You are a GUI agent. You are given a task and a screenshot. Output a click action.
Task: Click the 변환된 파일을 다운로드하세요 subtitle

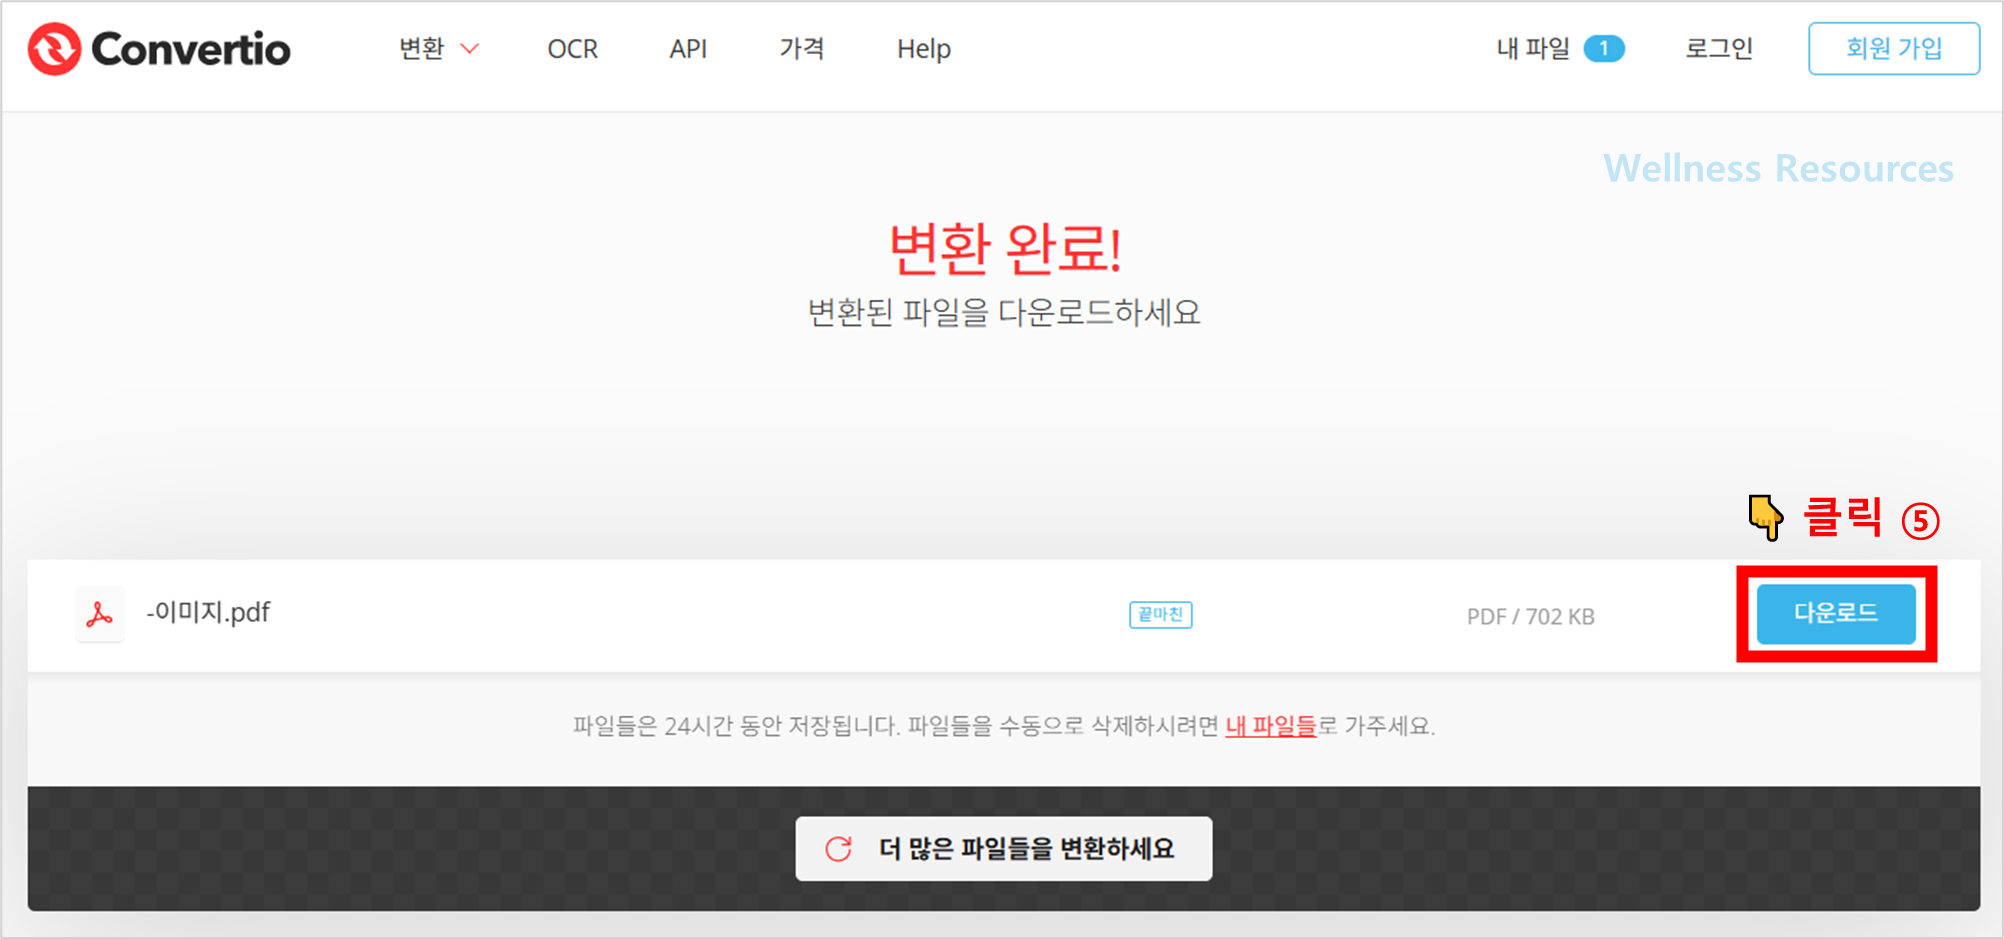pyautogui.click(x=1004, y=313)
